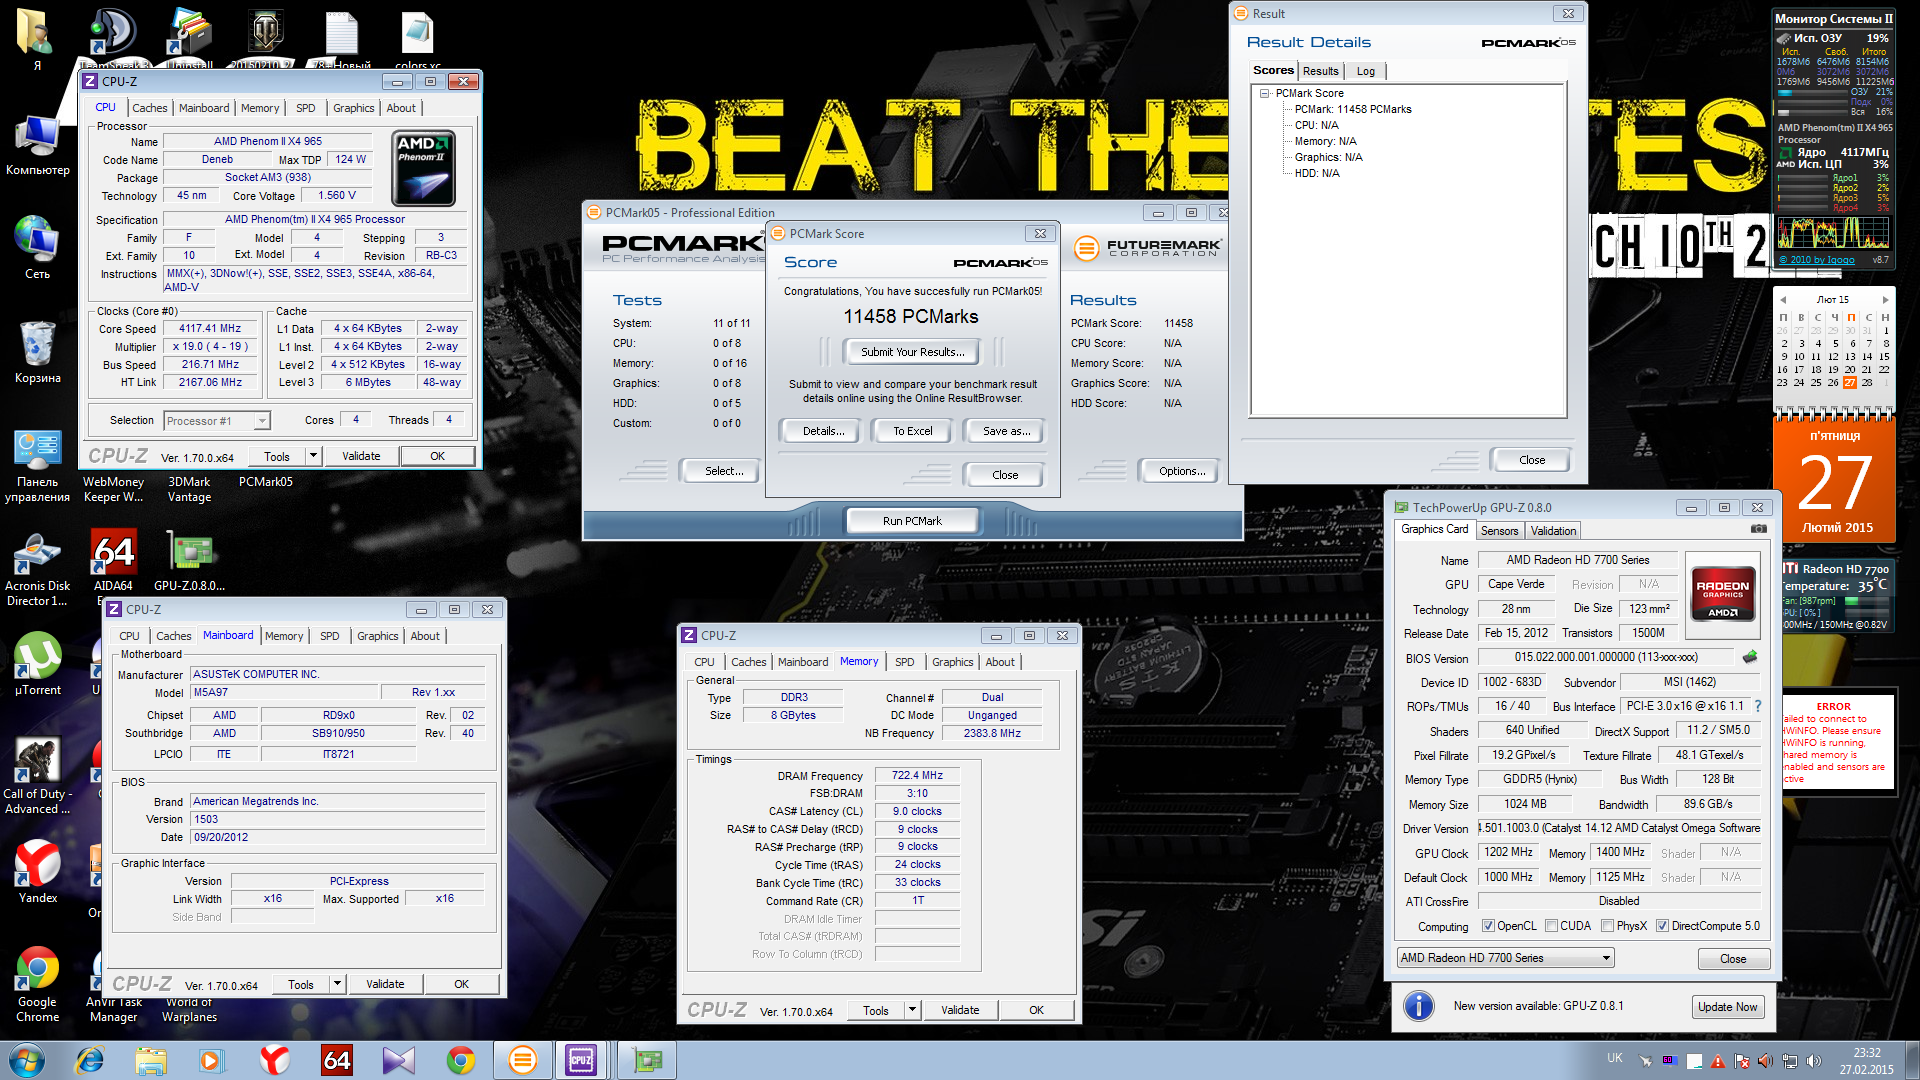Go to previous month in calendar gadget
The width and height of the screenshot is (1920, 1080).
(1783, 299)
